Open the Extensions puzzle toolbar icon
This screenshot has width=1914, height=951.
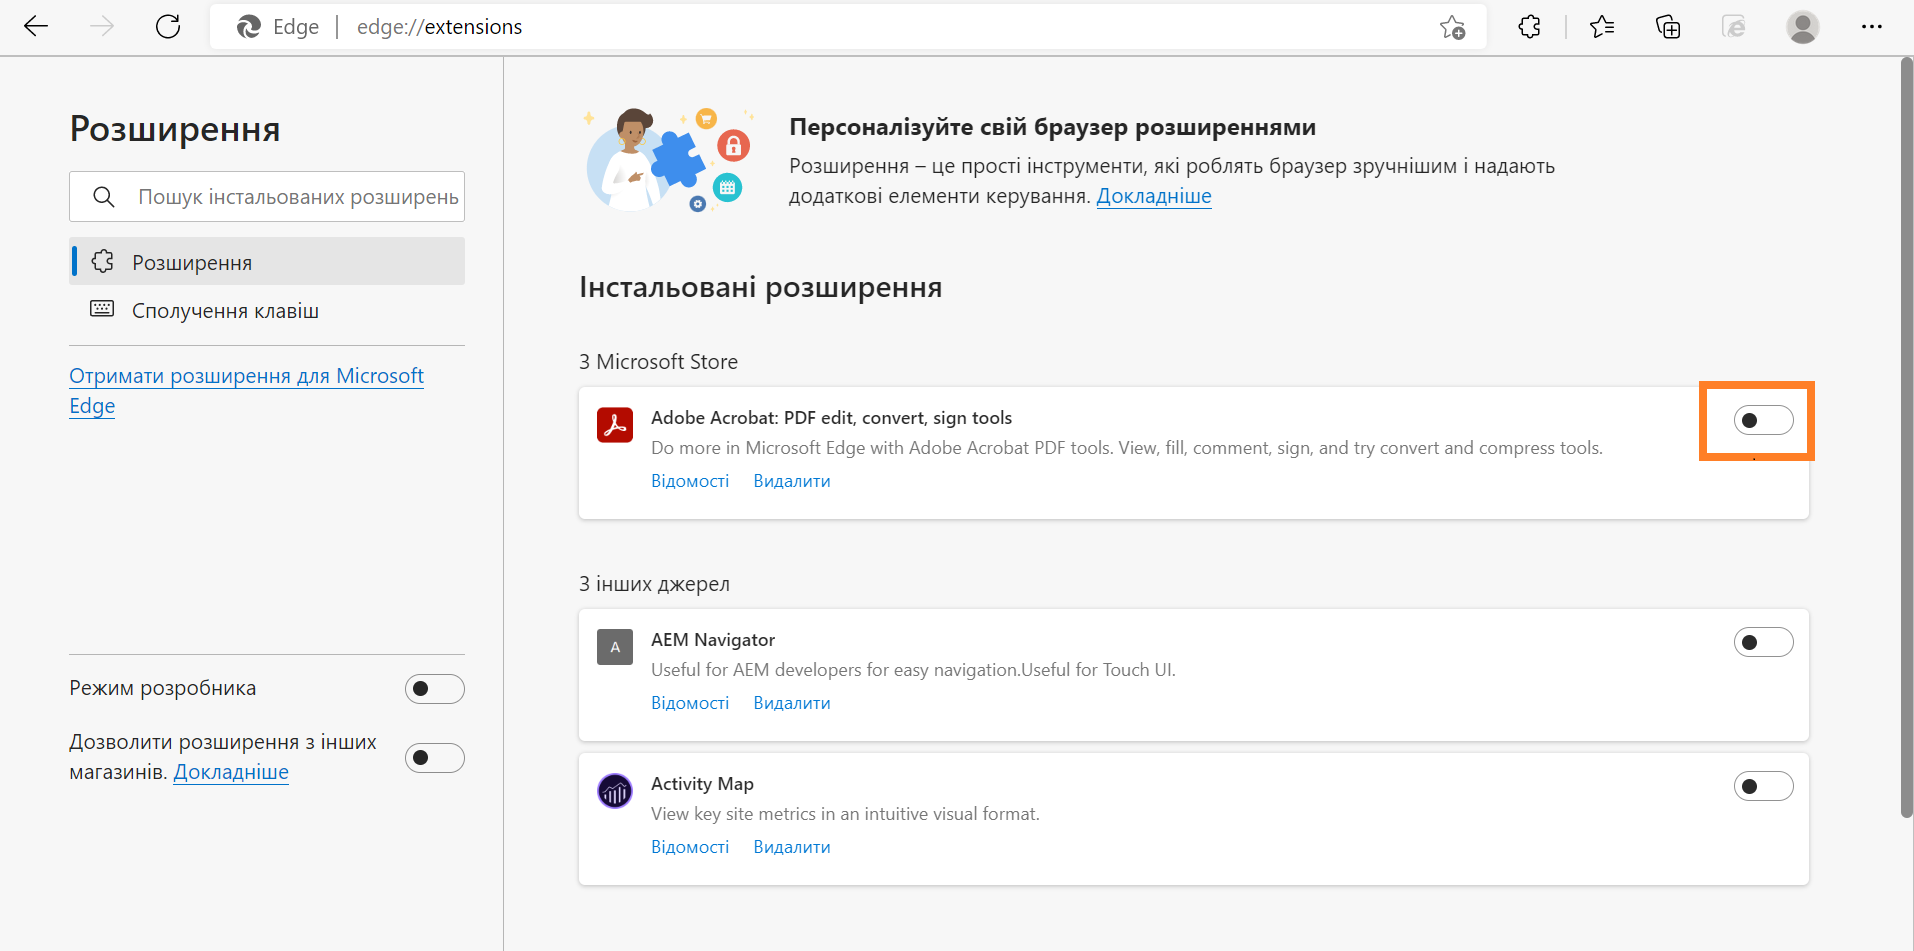[x=1529, y=27]
